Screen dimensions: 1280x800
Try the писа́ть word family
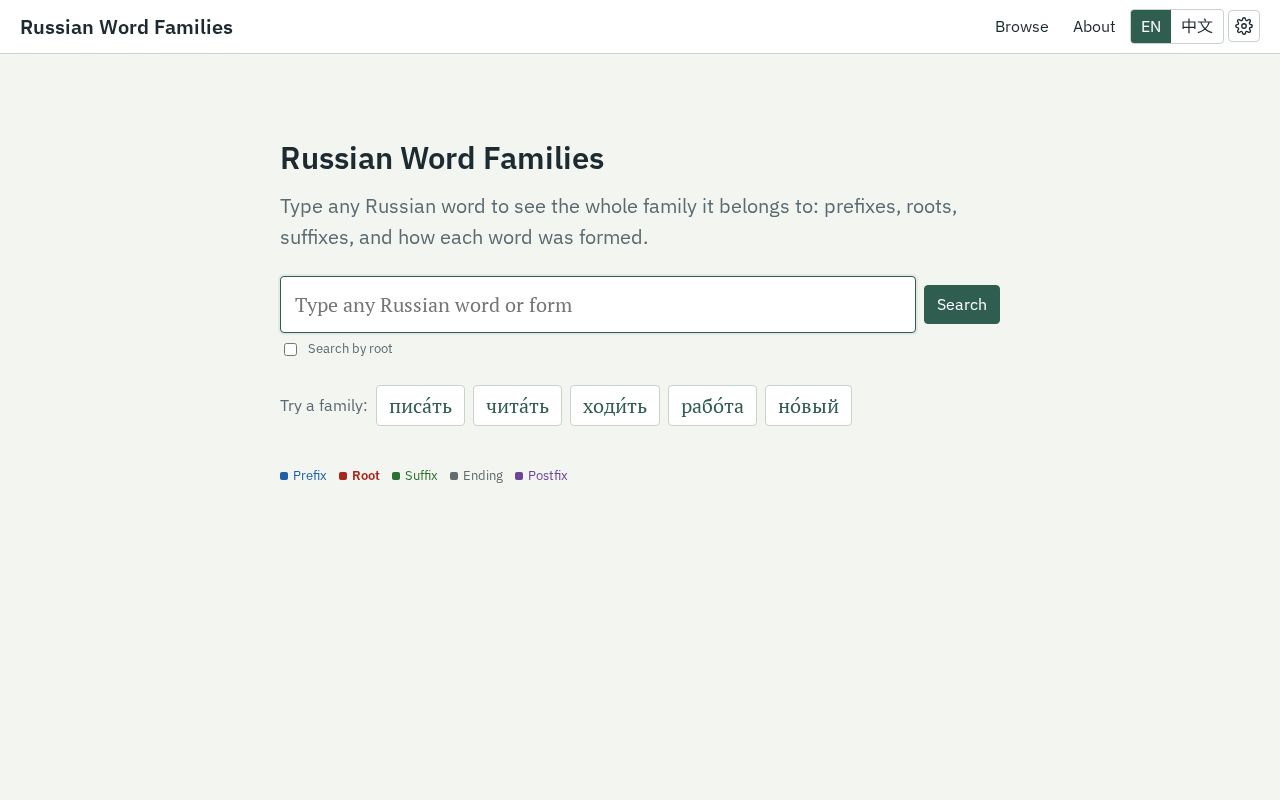[420, 405]
